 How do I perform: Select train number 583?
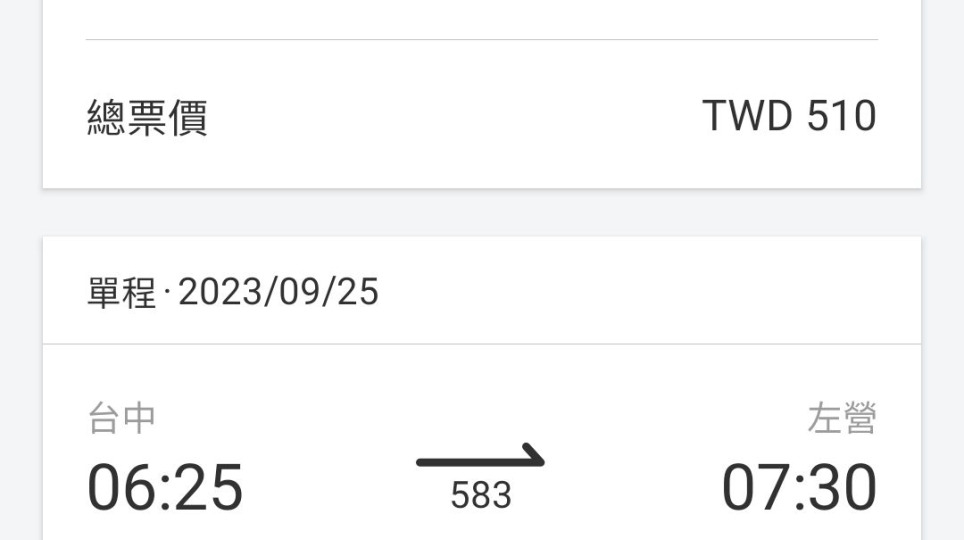click(x=481, y=495)
